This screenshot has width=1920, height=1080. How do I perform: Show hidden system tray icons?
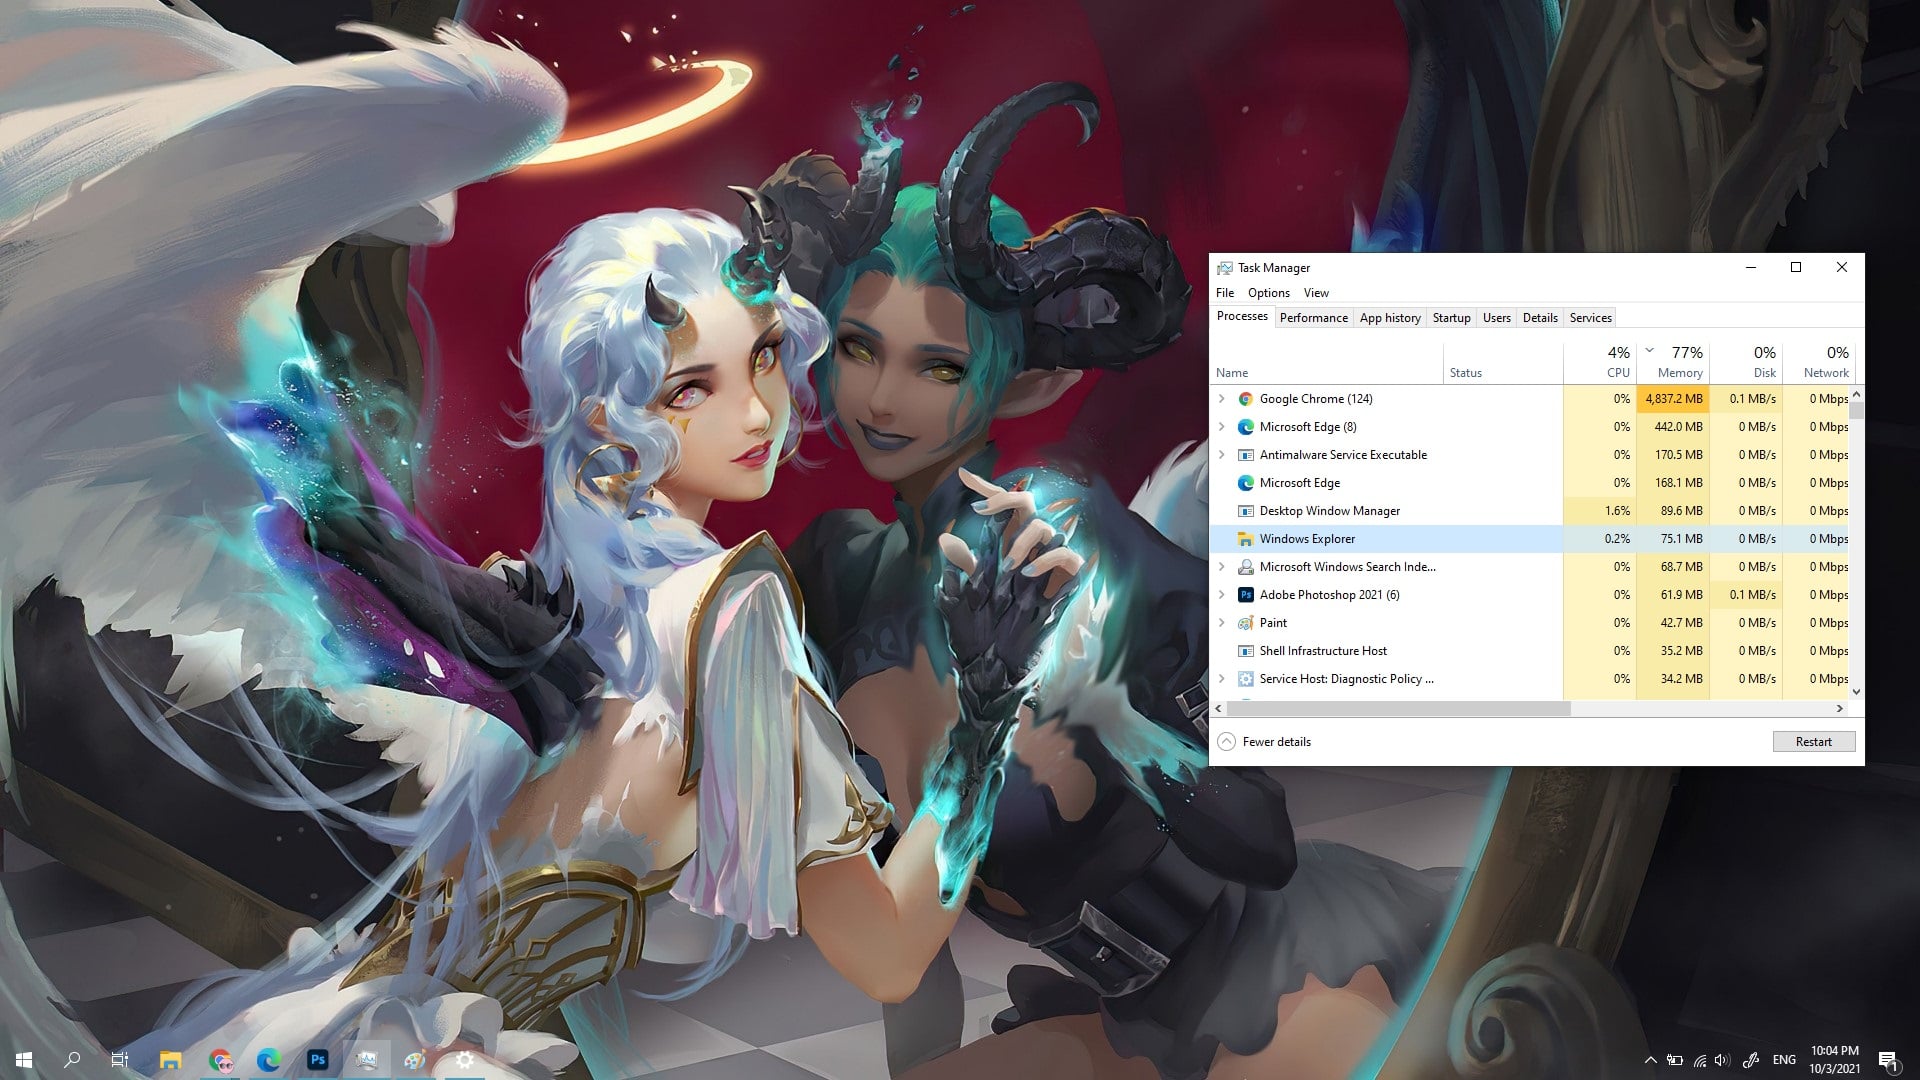(1650, 1060)
